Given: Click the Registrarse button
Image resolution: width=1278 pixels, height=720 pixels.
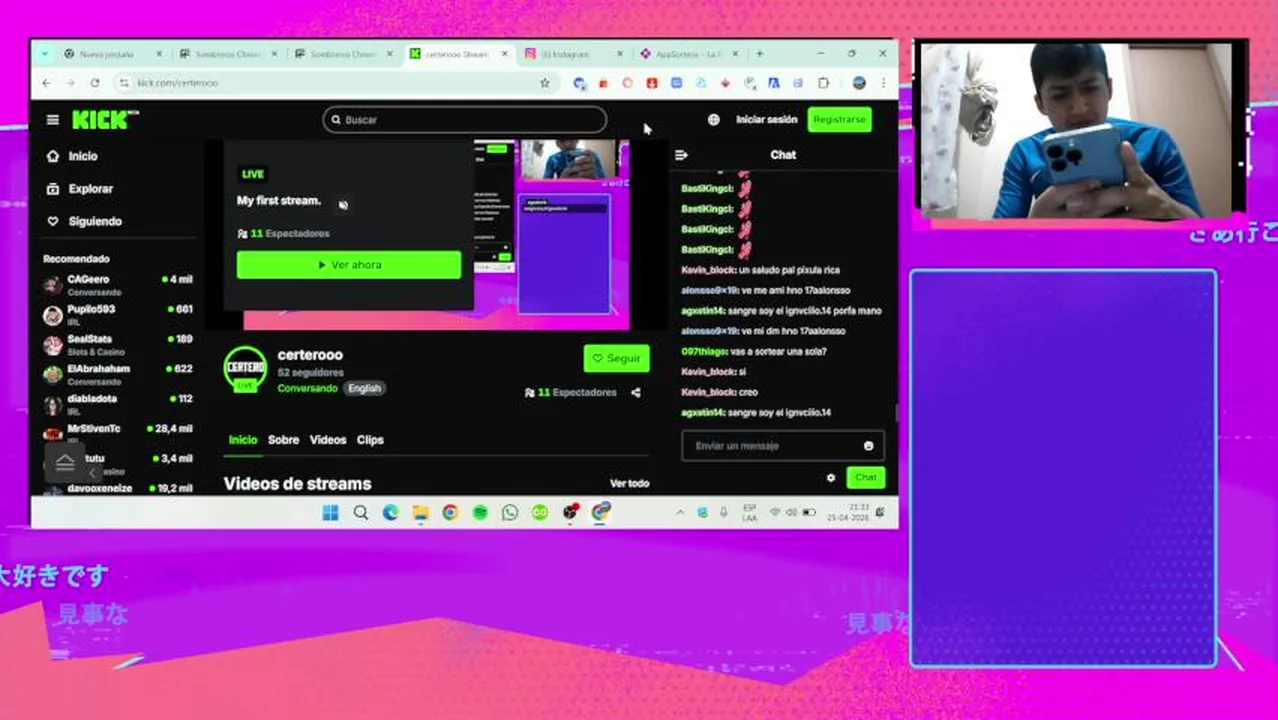Looking at the screenshot, I should pos(839,119).
